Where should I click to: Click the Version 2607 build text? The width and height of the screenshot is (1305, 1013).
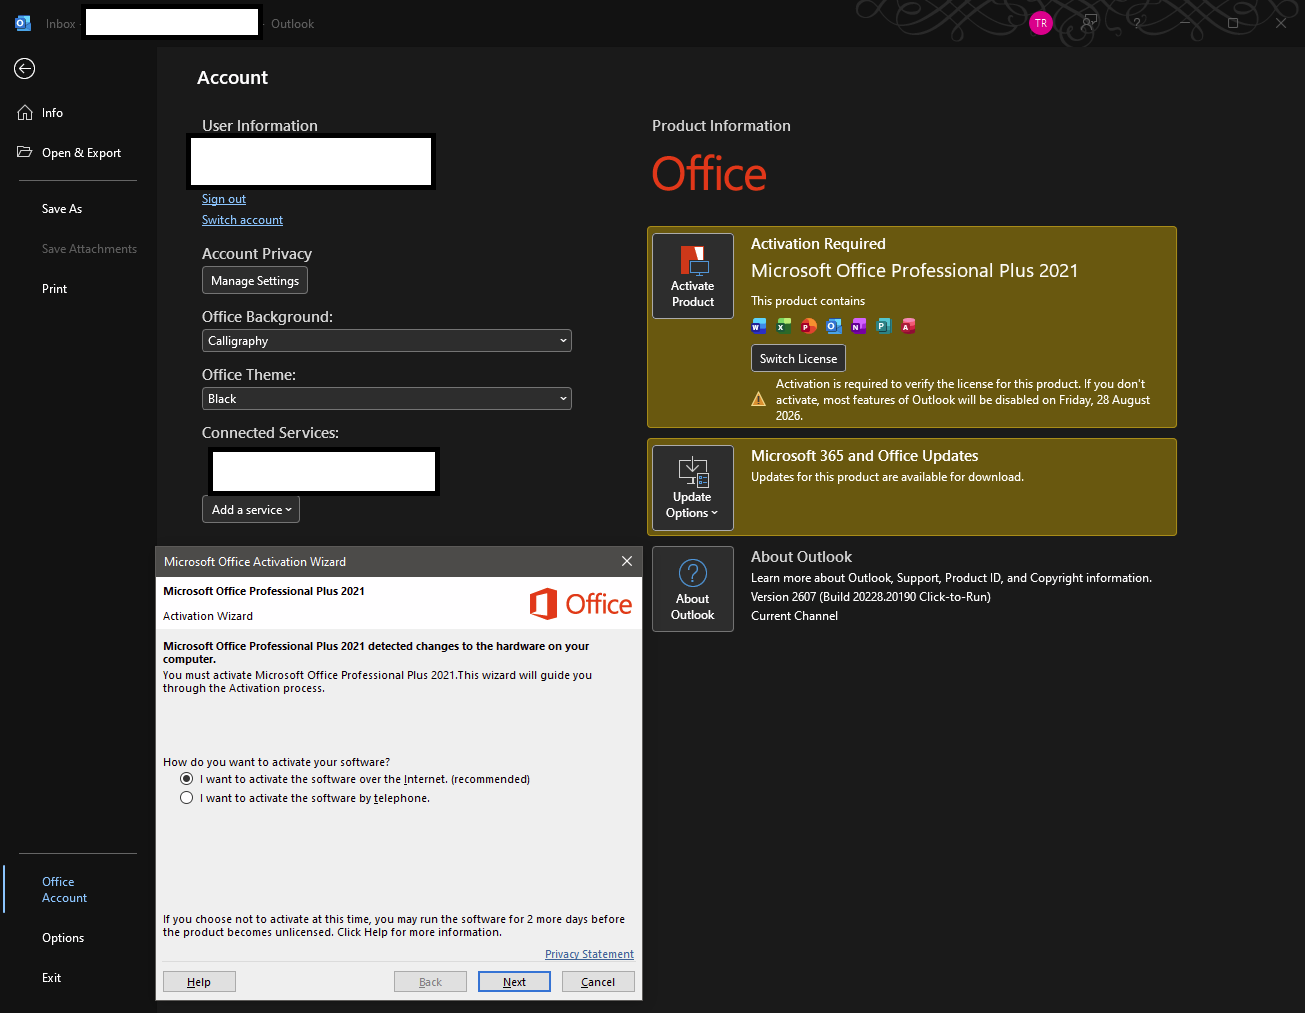point(871,597)
